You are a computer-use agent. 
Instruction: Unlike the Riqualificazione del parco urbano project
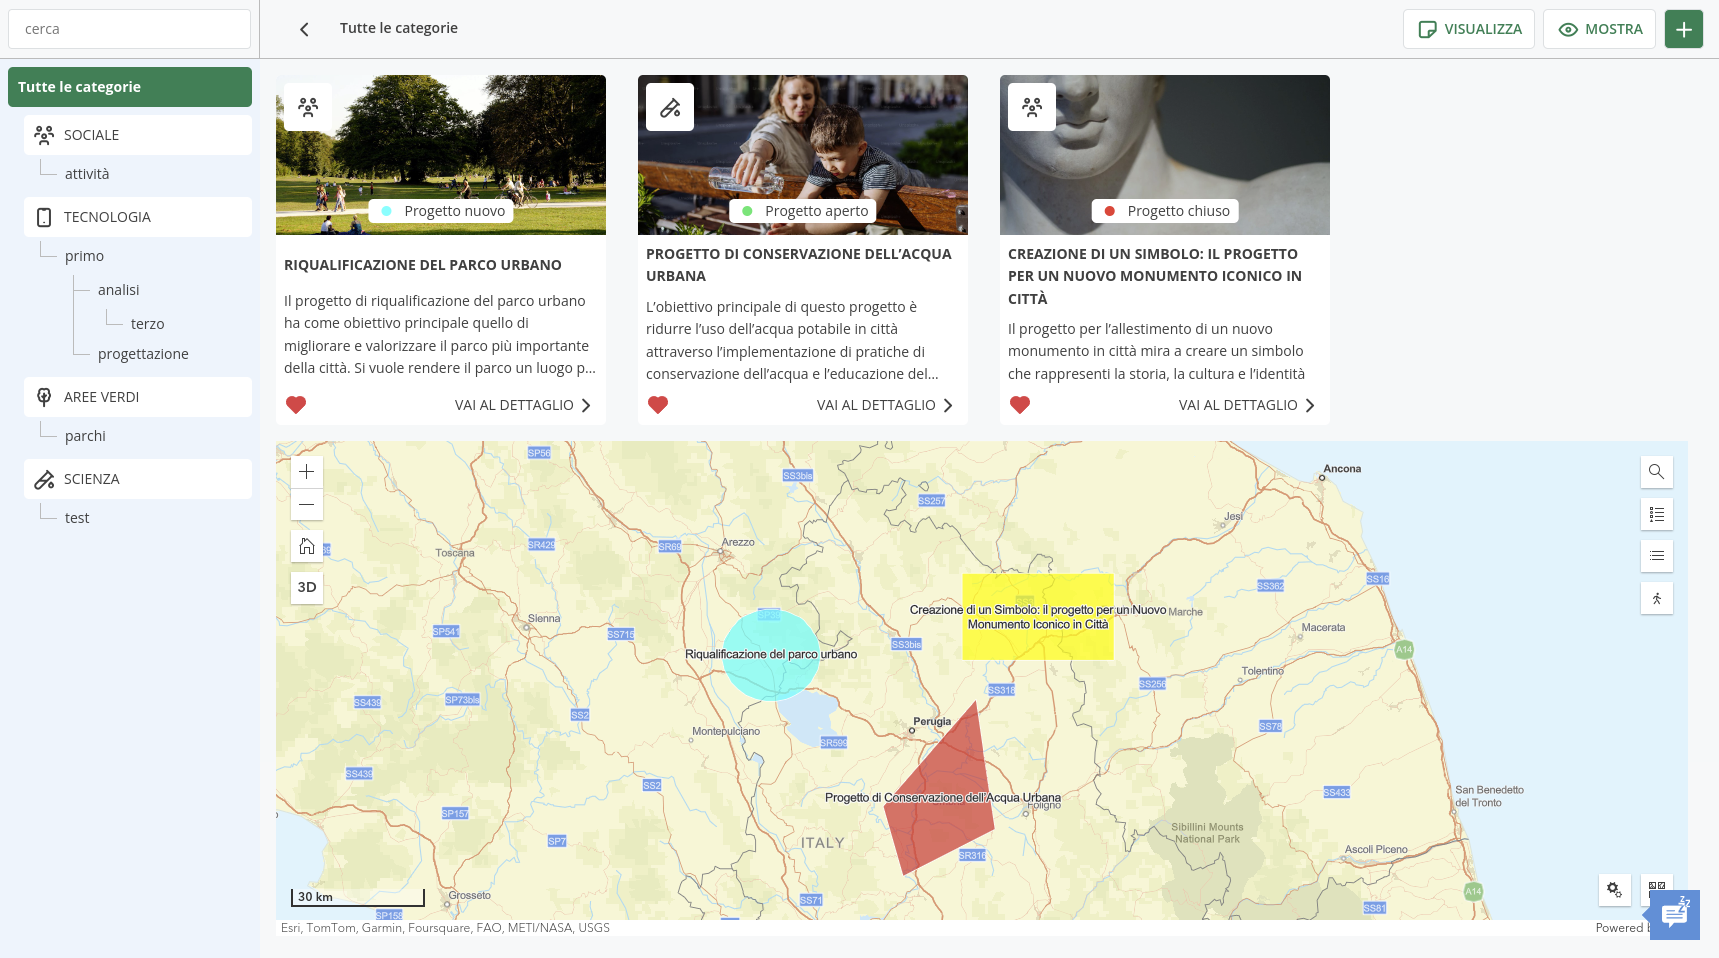point(296,405)
